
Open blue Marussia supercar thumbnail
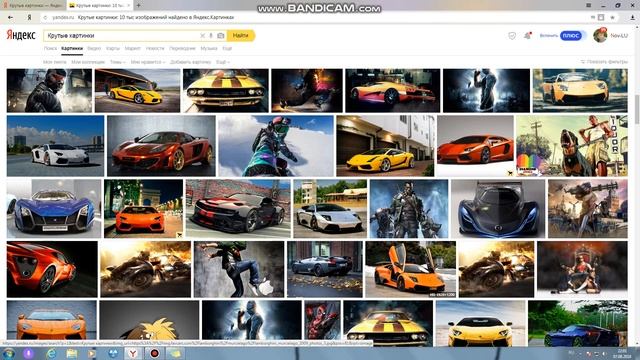(x=54, y=209)
